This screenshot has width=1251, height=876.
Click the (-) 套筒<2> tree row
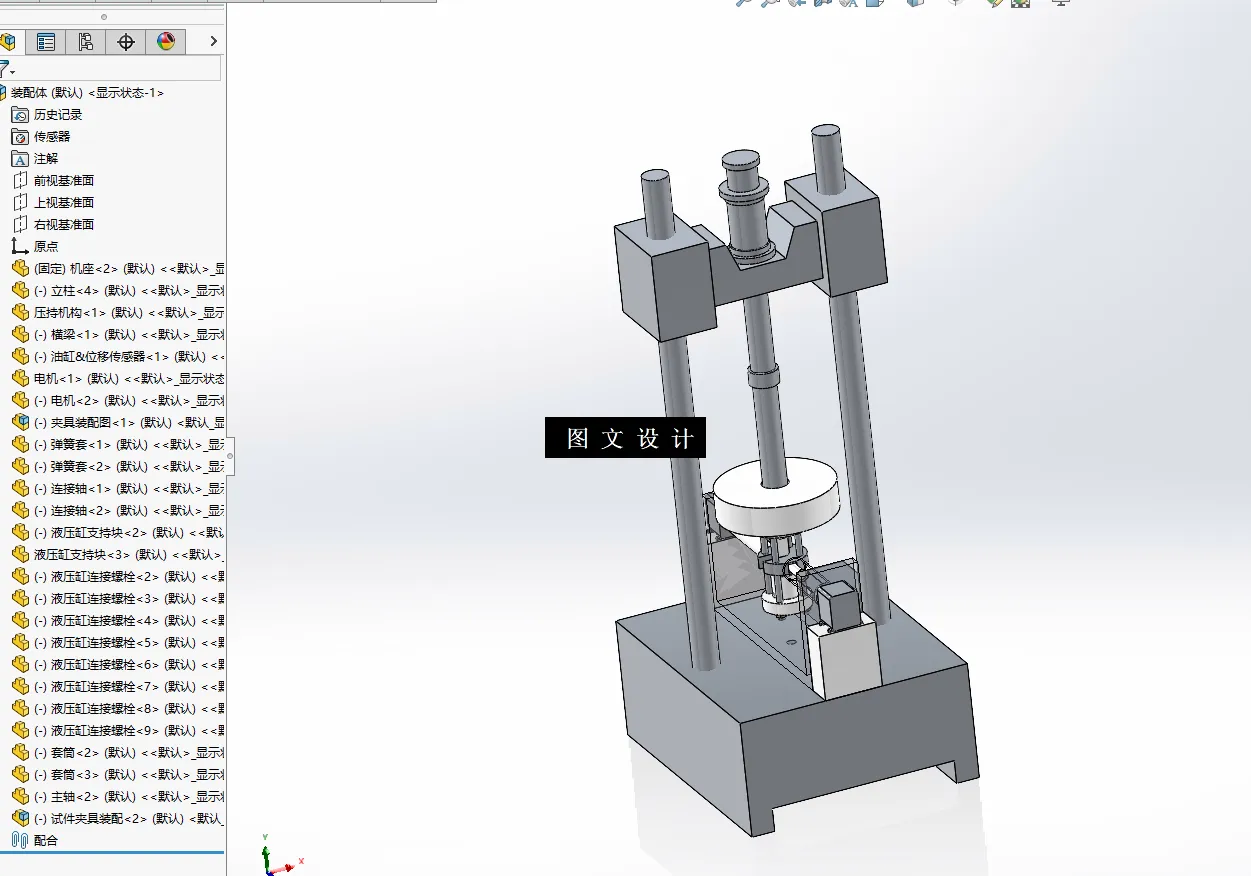[x=117, y=753]
